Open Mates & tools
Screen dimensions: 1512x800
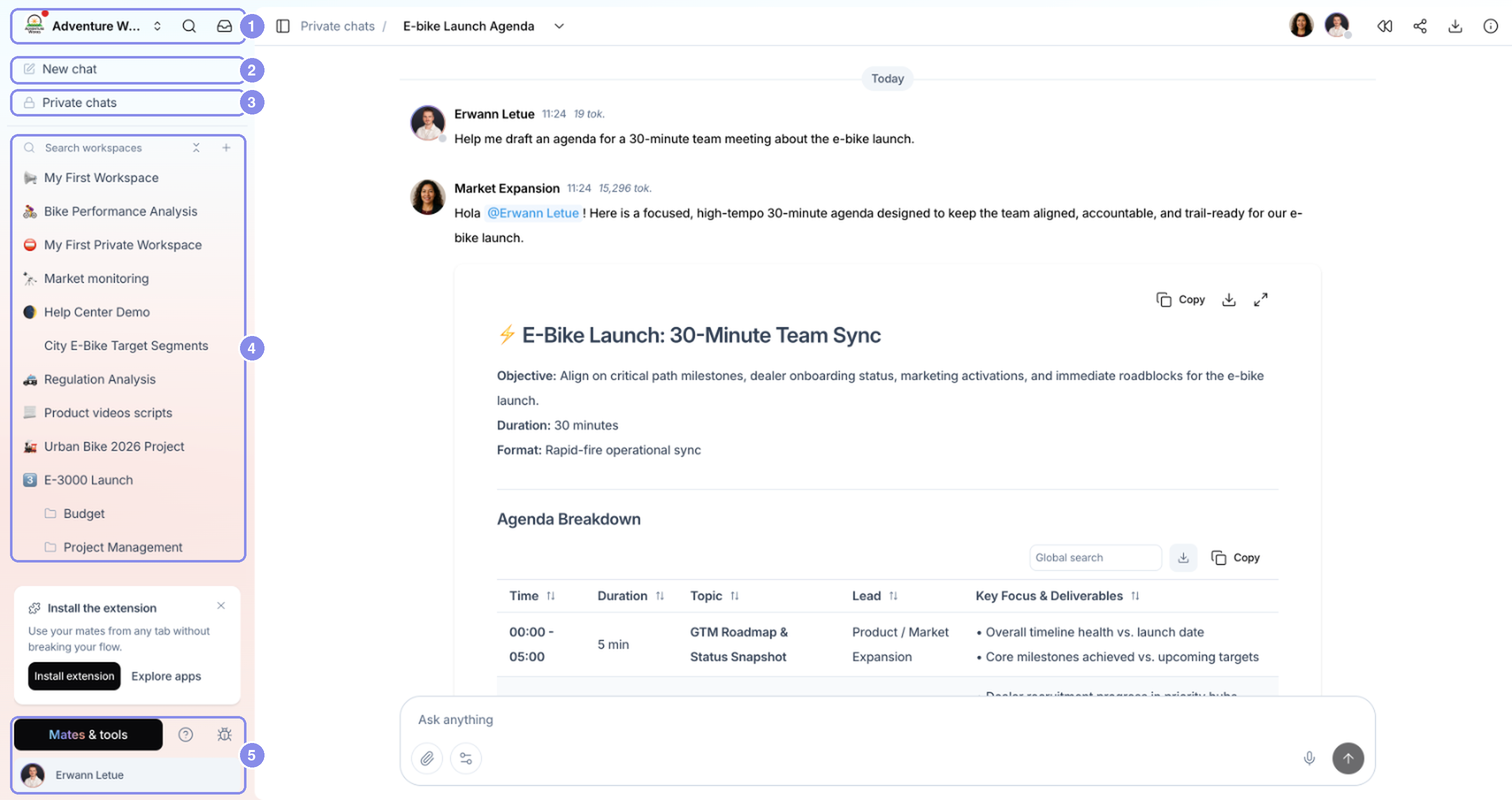(88, 735)
